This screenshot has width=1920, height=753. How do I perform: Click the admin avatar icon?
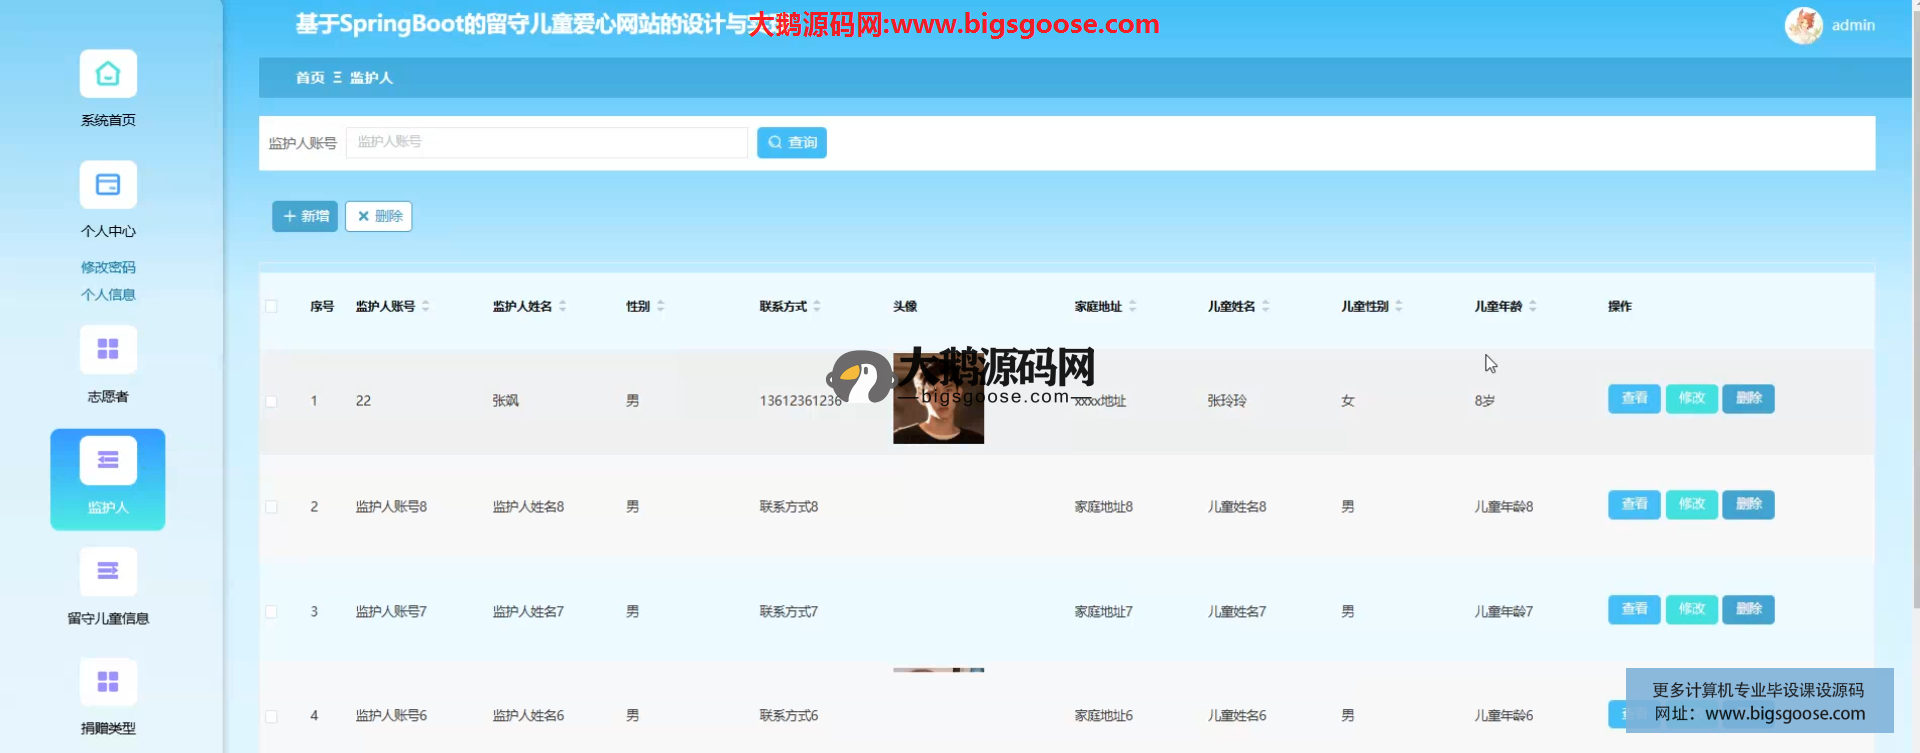click(1803, 25)
